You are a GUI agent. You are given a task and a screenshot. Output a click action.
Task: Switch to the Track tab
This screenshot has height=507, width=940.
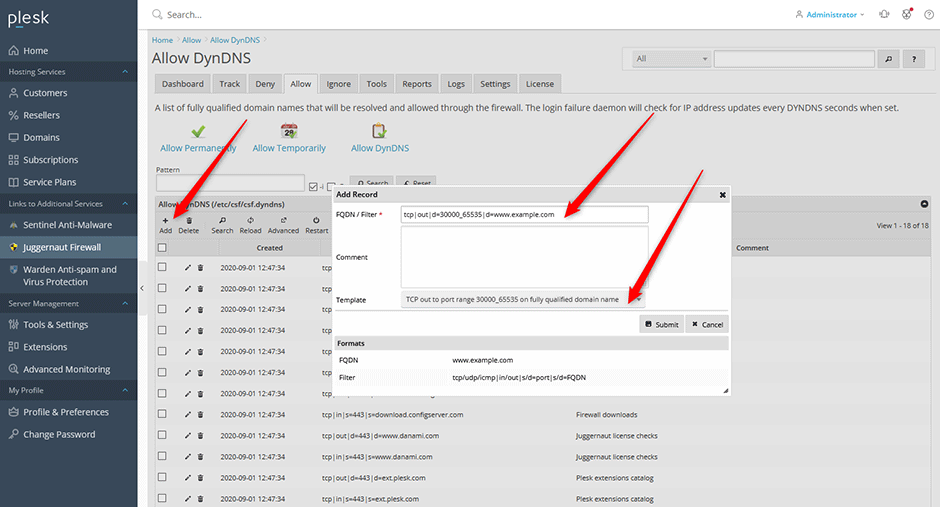point(230,84)
